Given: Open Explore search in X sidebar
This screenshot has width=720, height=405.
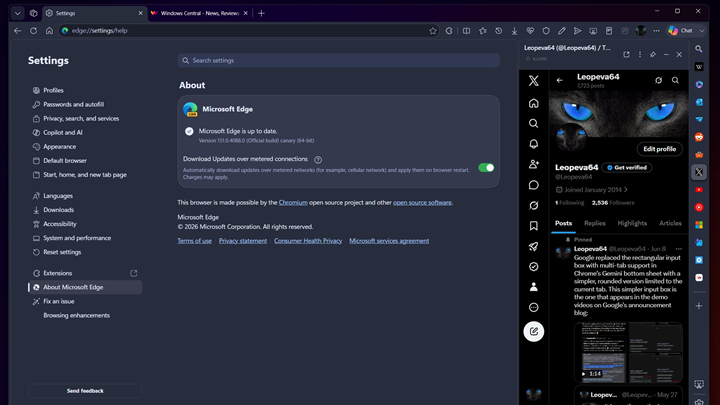Looking at the screenshot, I should [533, 124].
